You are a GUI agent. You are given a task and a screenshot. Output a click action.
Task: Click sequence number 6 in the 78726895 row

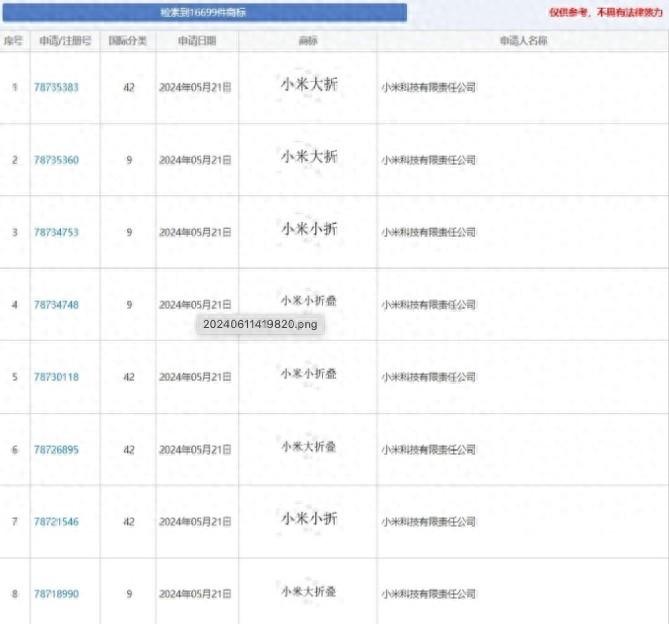click(15, 450)
